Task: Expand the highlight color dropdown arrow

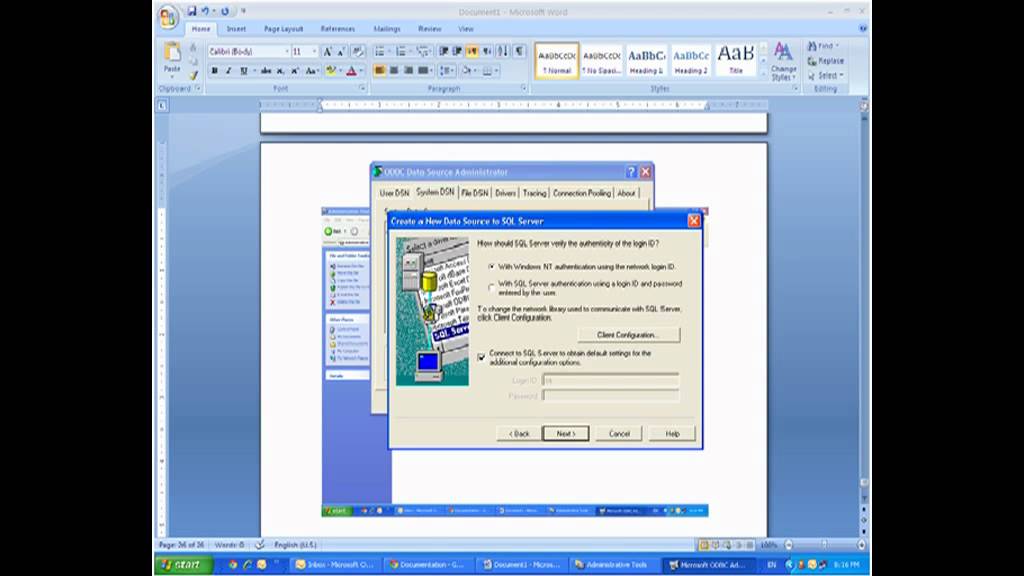Action: pyautogui.click(x=340, y=71)
